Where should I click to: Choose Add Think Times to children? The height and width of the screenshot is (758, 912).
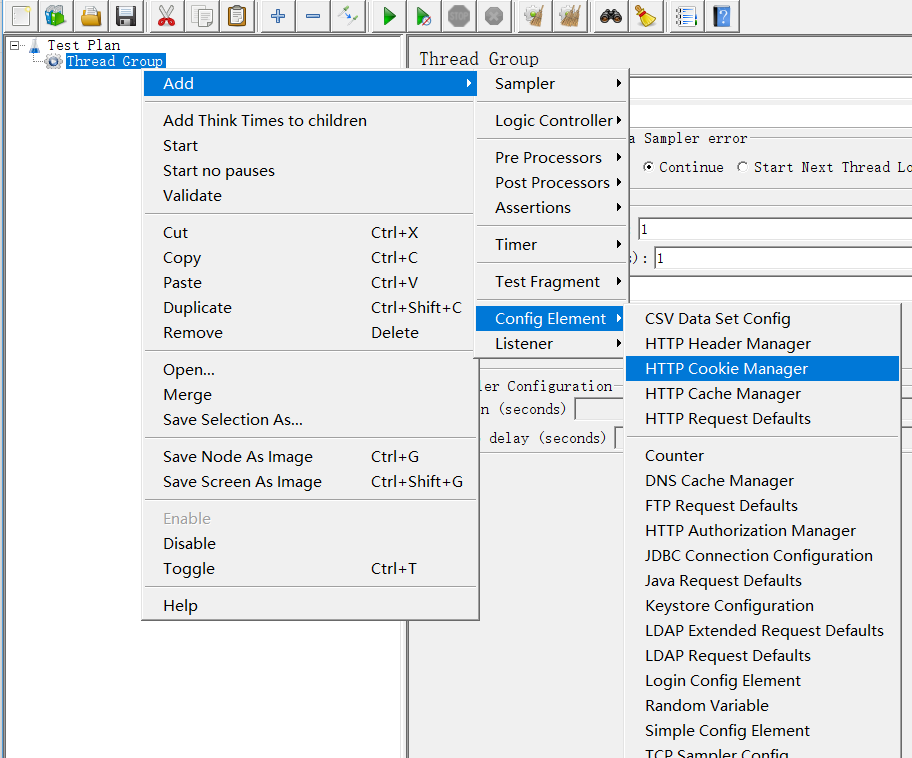[x=310, y=120]
